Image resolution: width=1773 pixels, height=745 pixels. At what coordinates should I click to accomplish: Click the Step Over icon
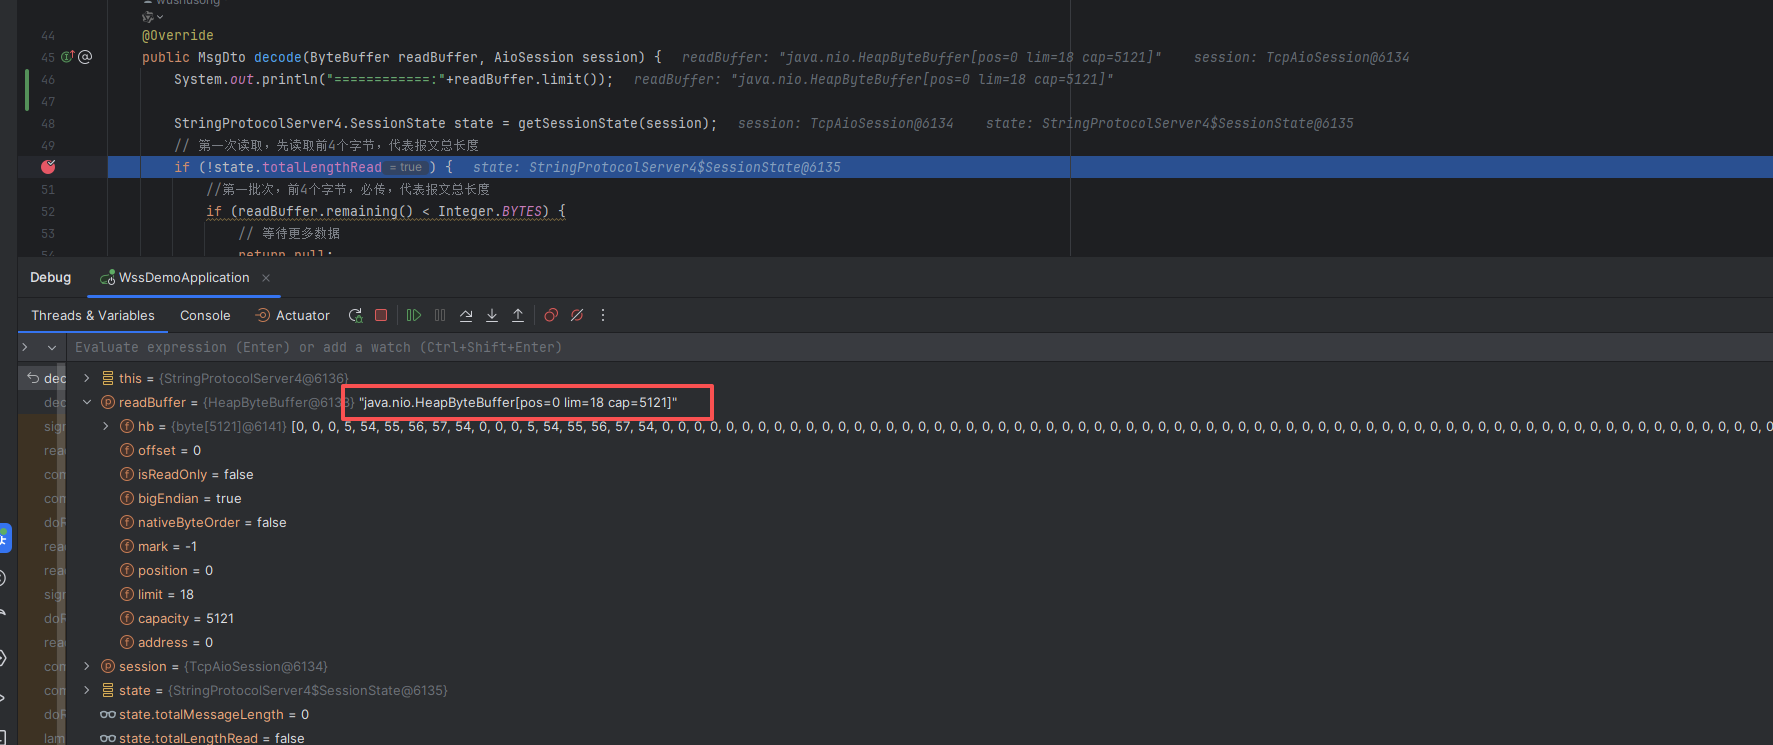(466, 315)
